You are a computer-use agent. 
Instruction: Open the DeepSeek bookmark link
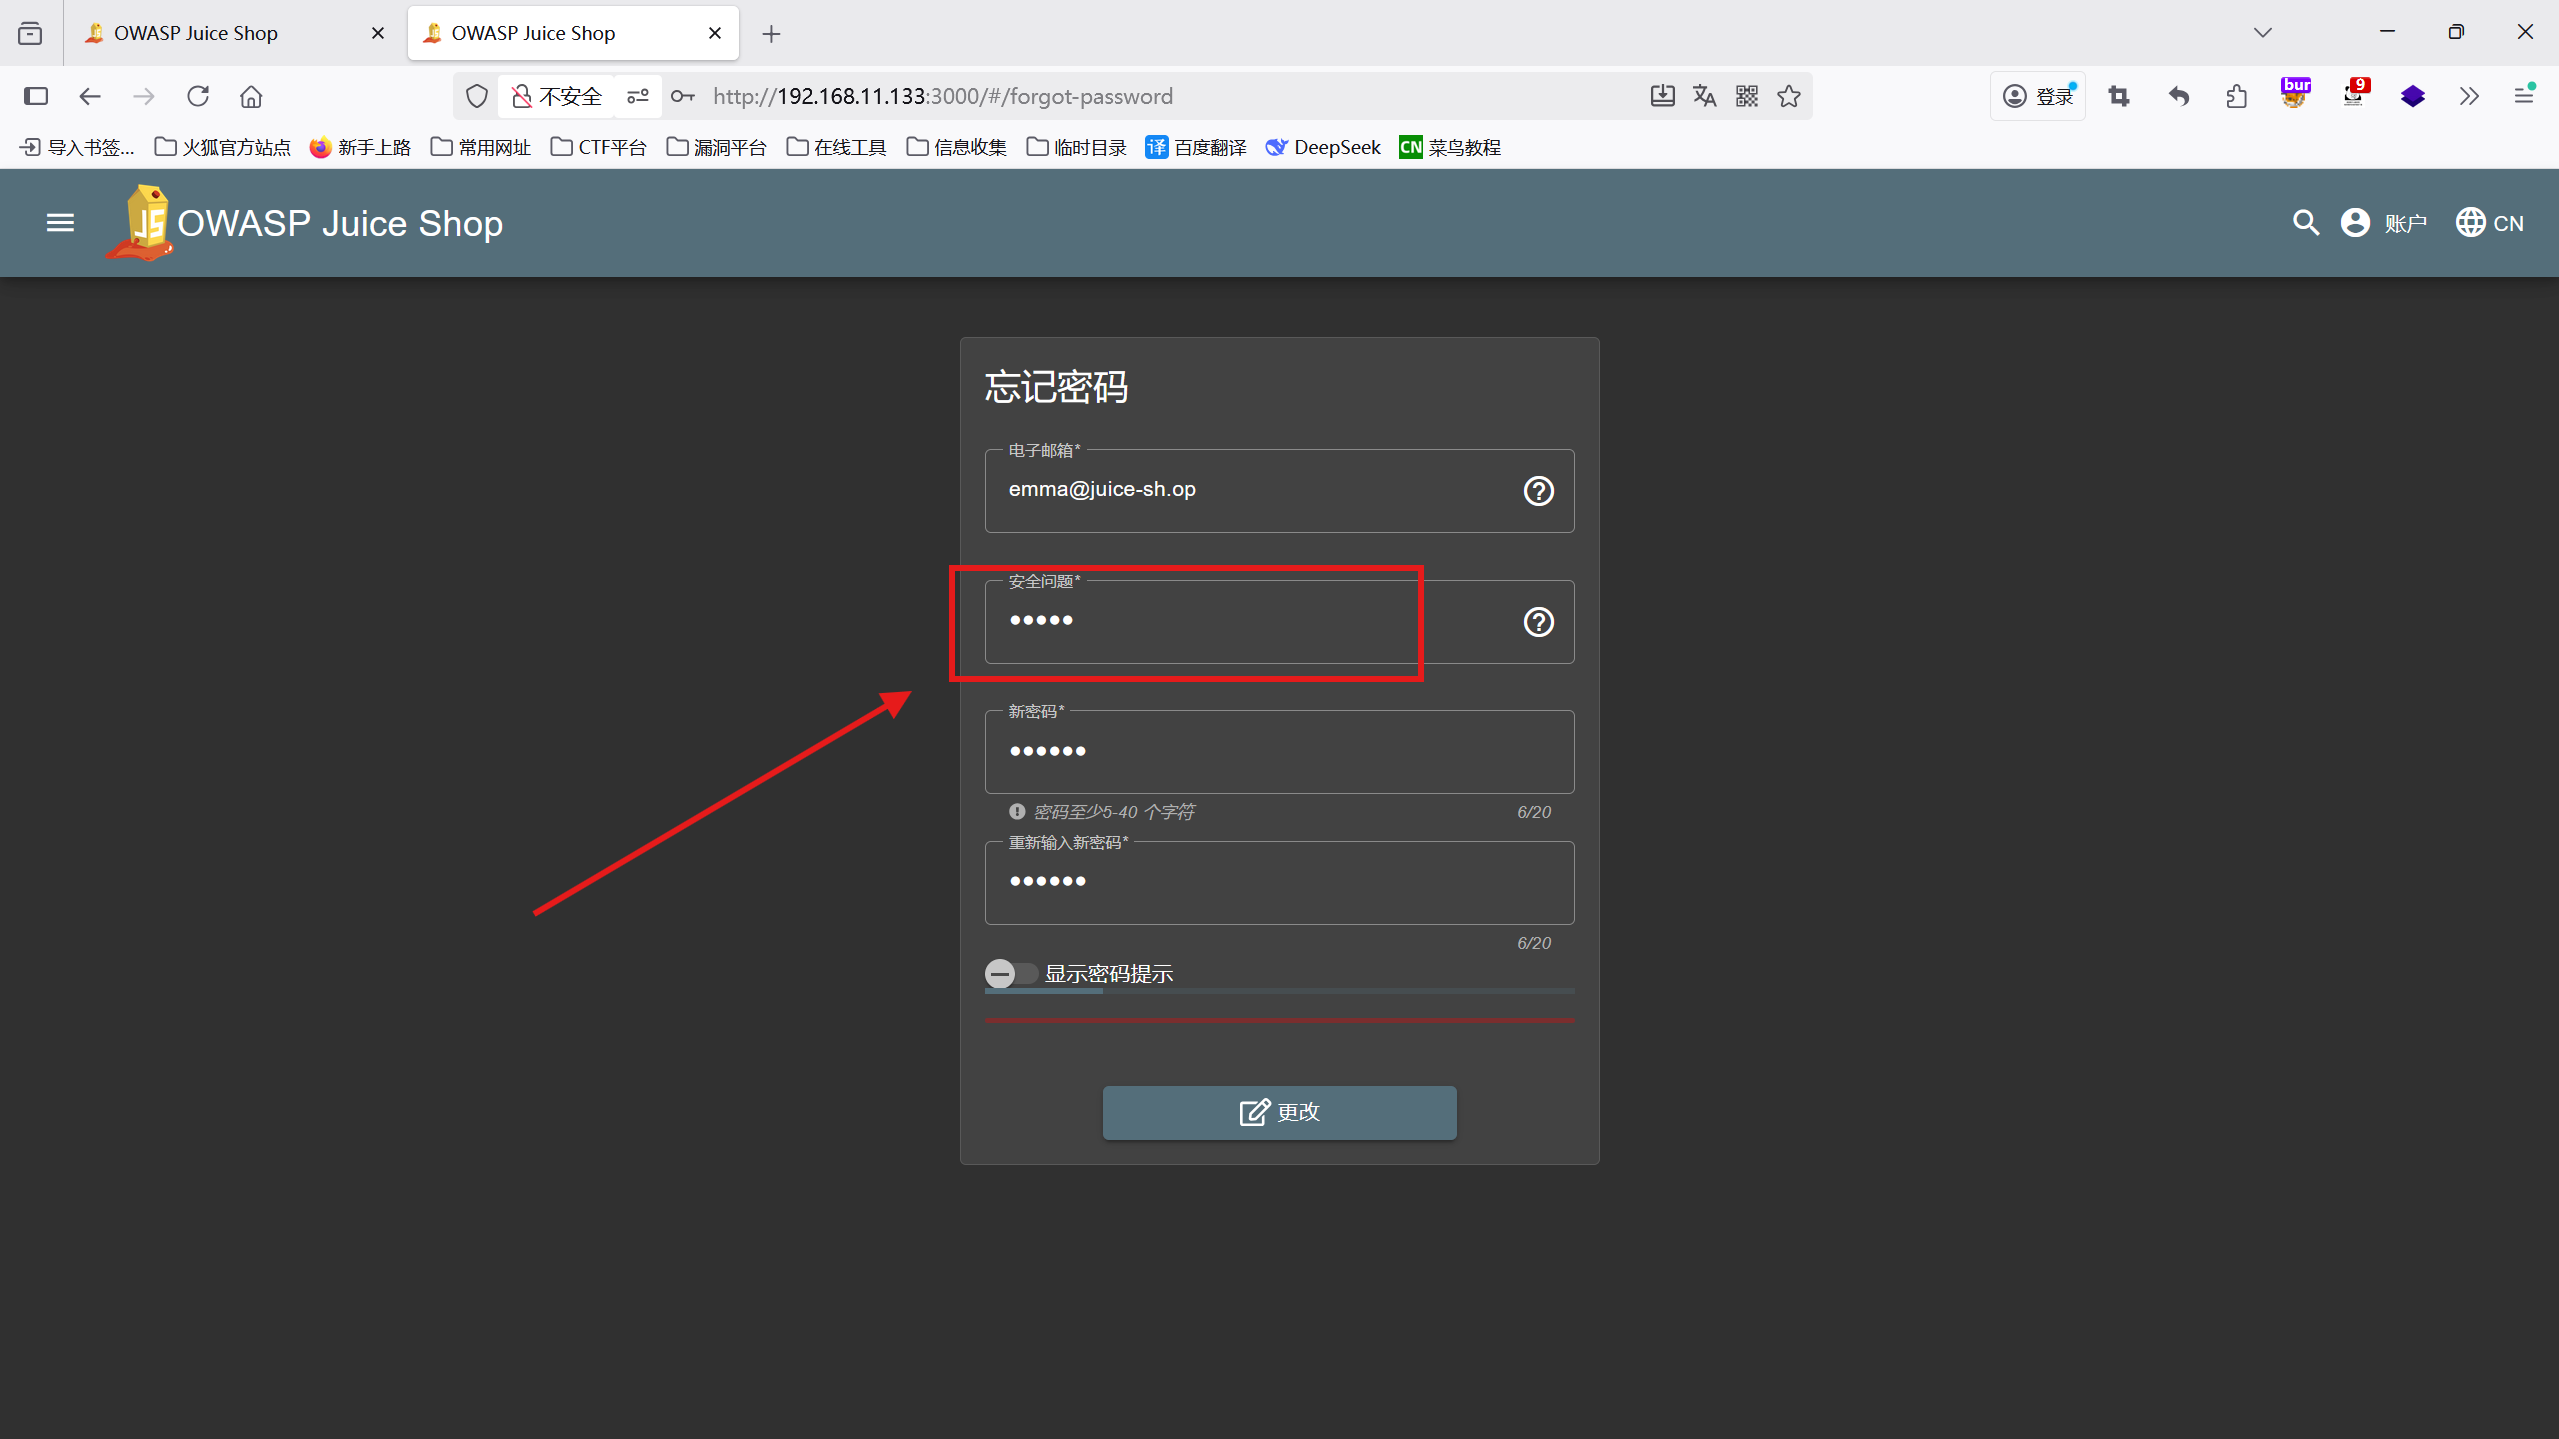click(x=1322, y=147)
